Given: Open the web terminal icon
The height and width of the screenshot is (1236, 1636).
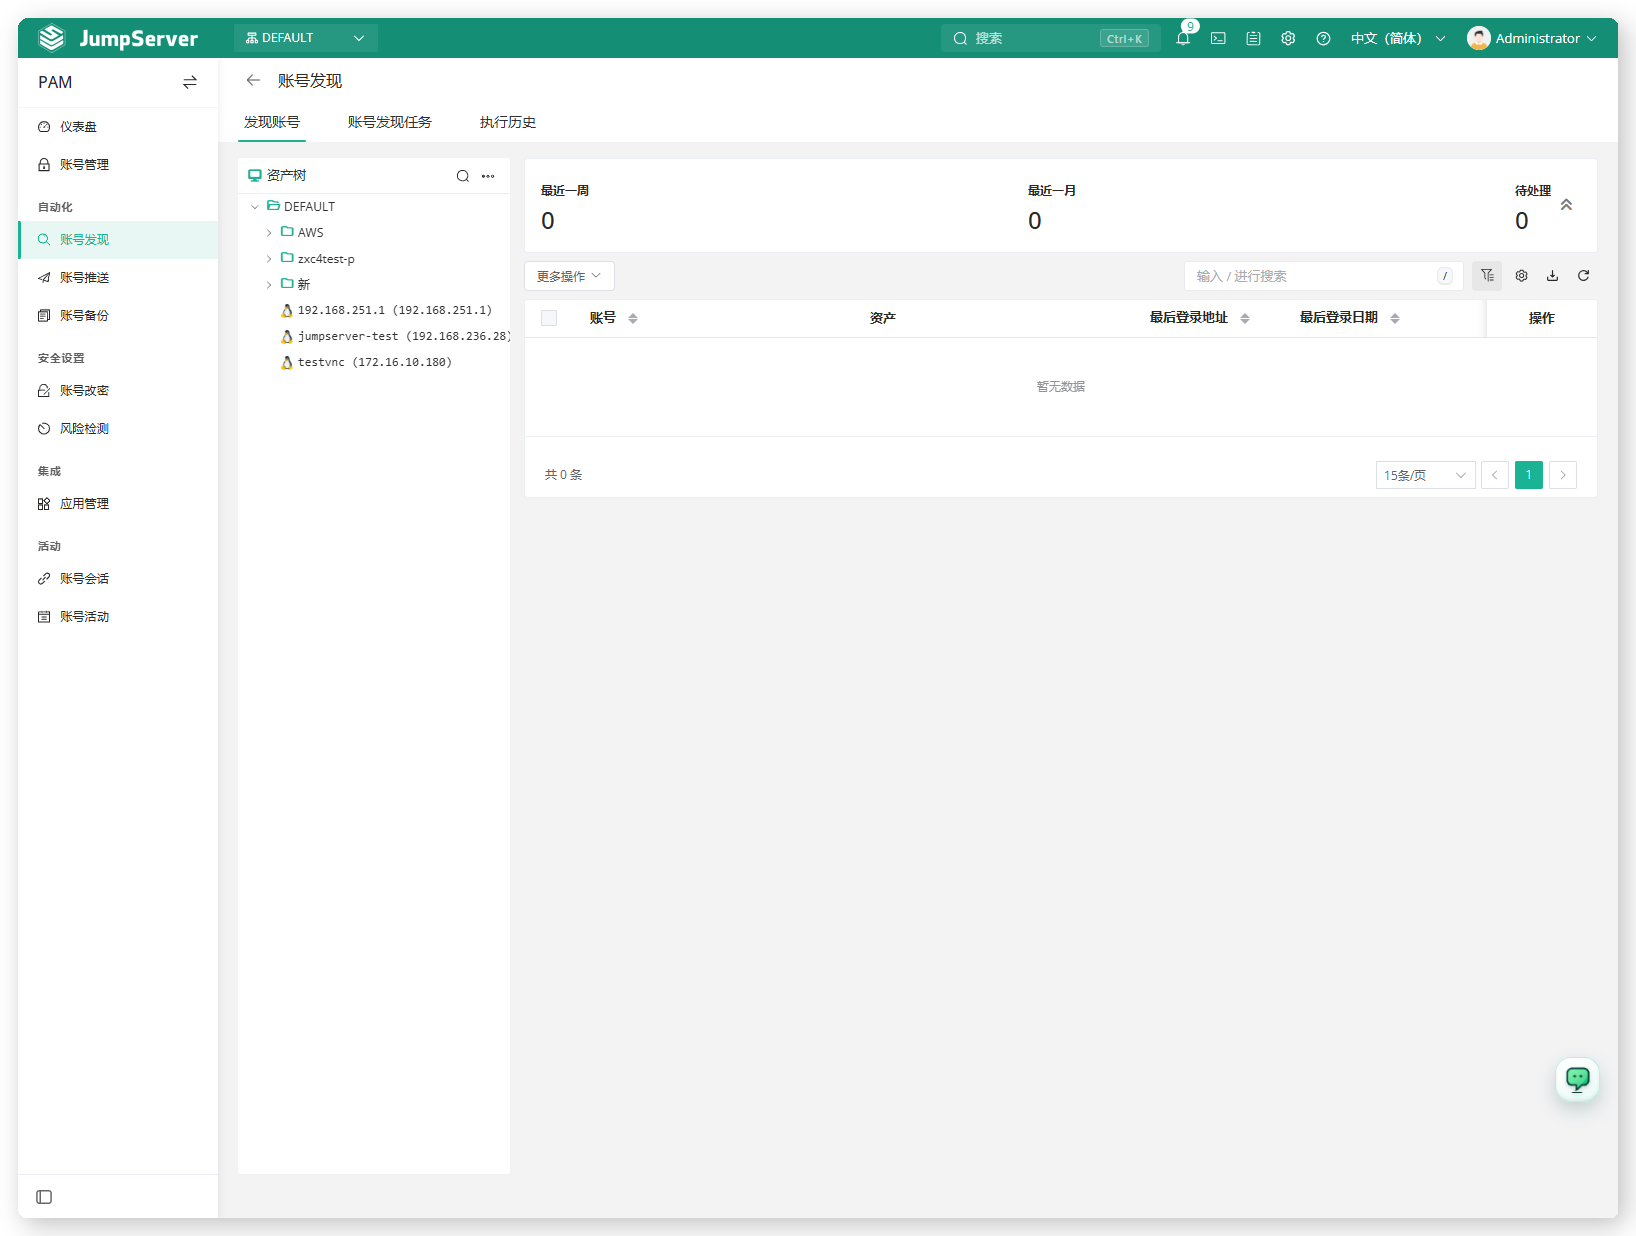Looking at the screenshot, I should pyautogui.click(x=1218, y=39).
